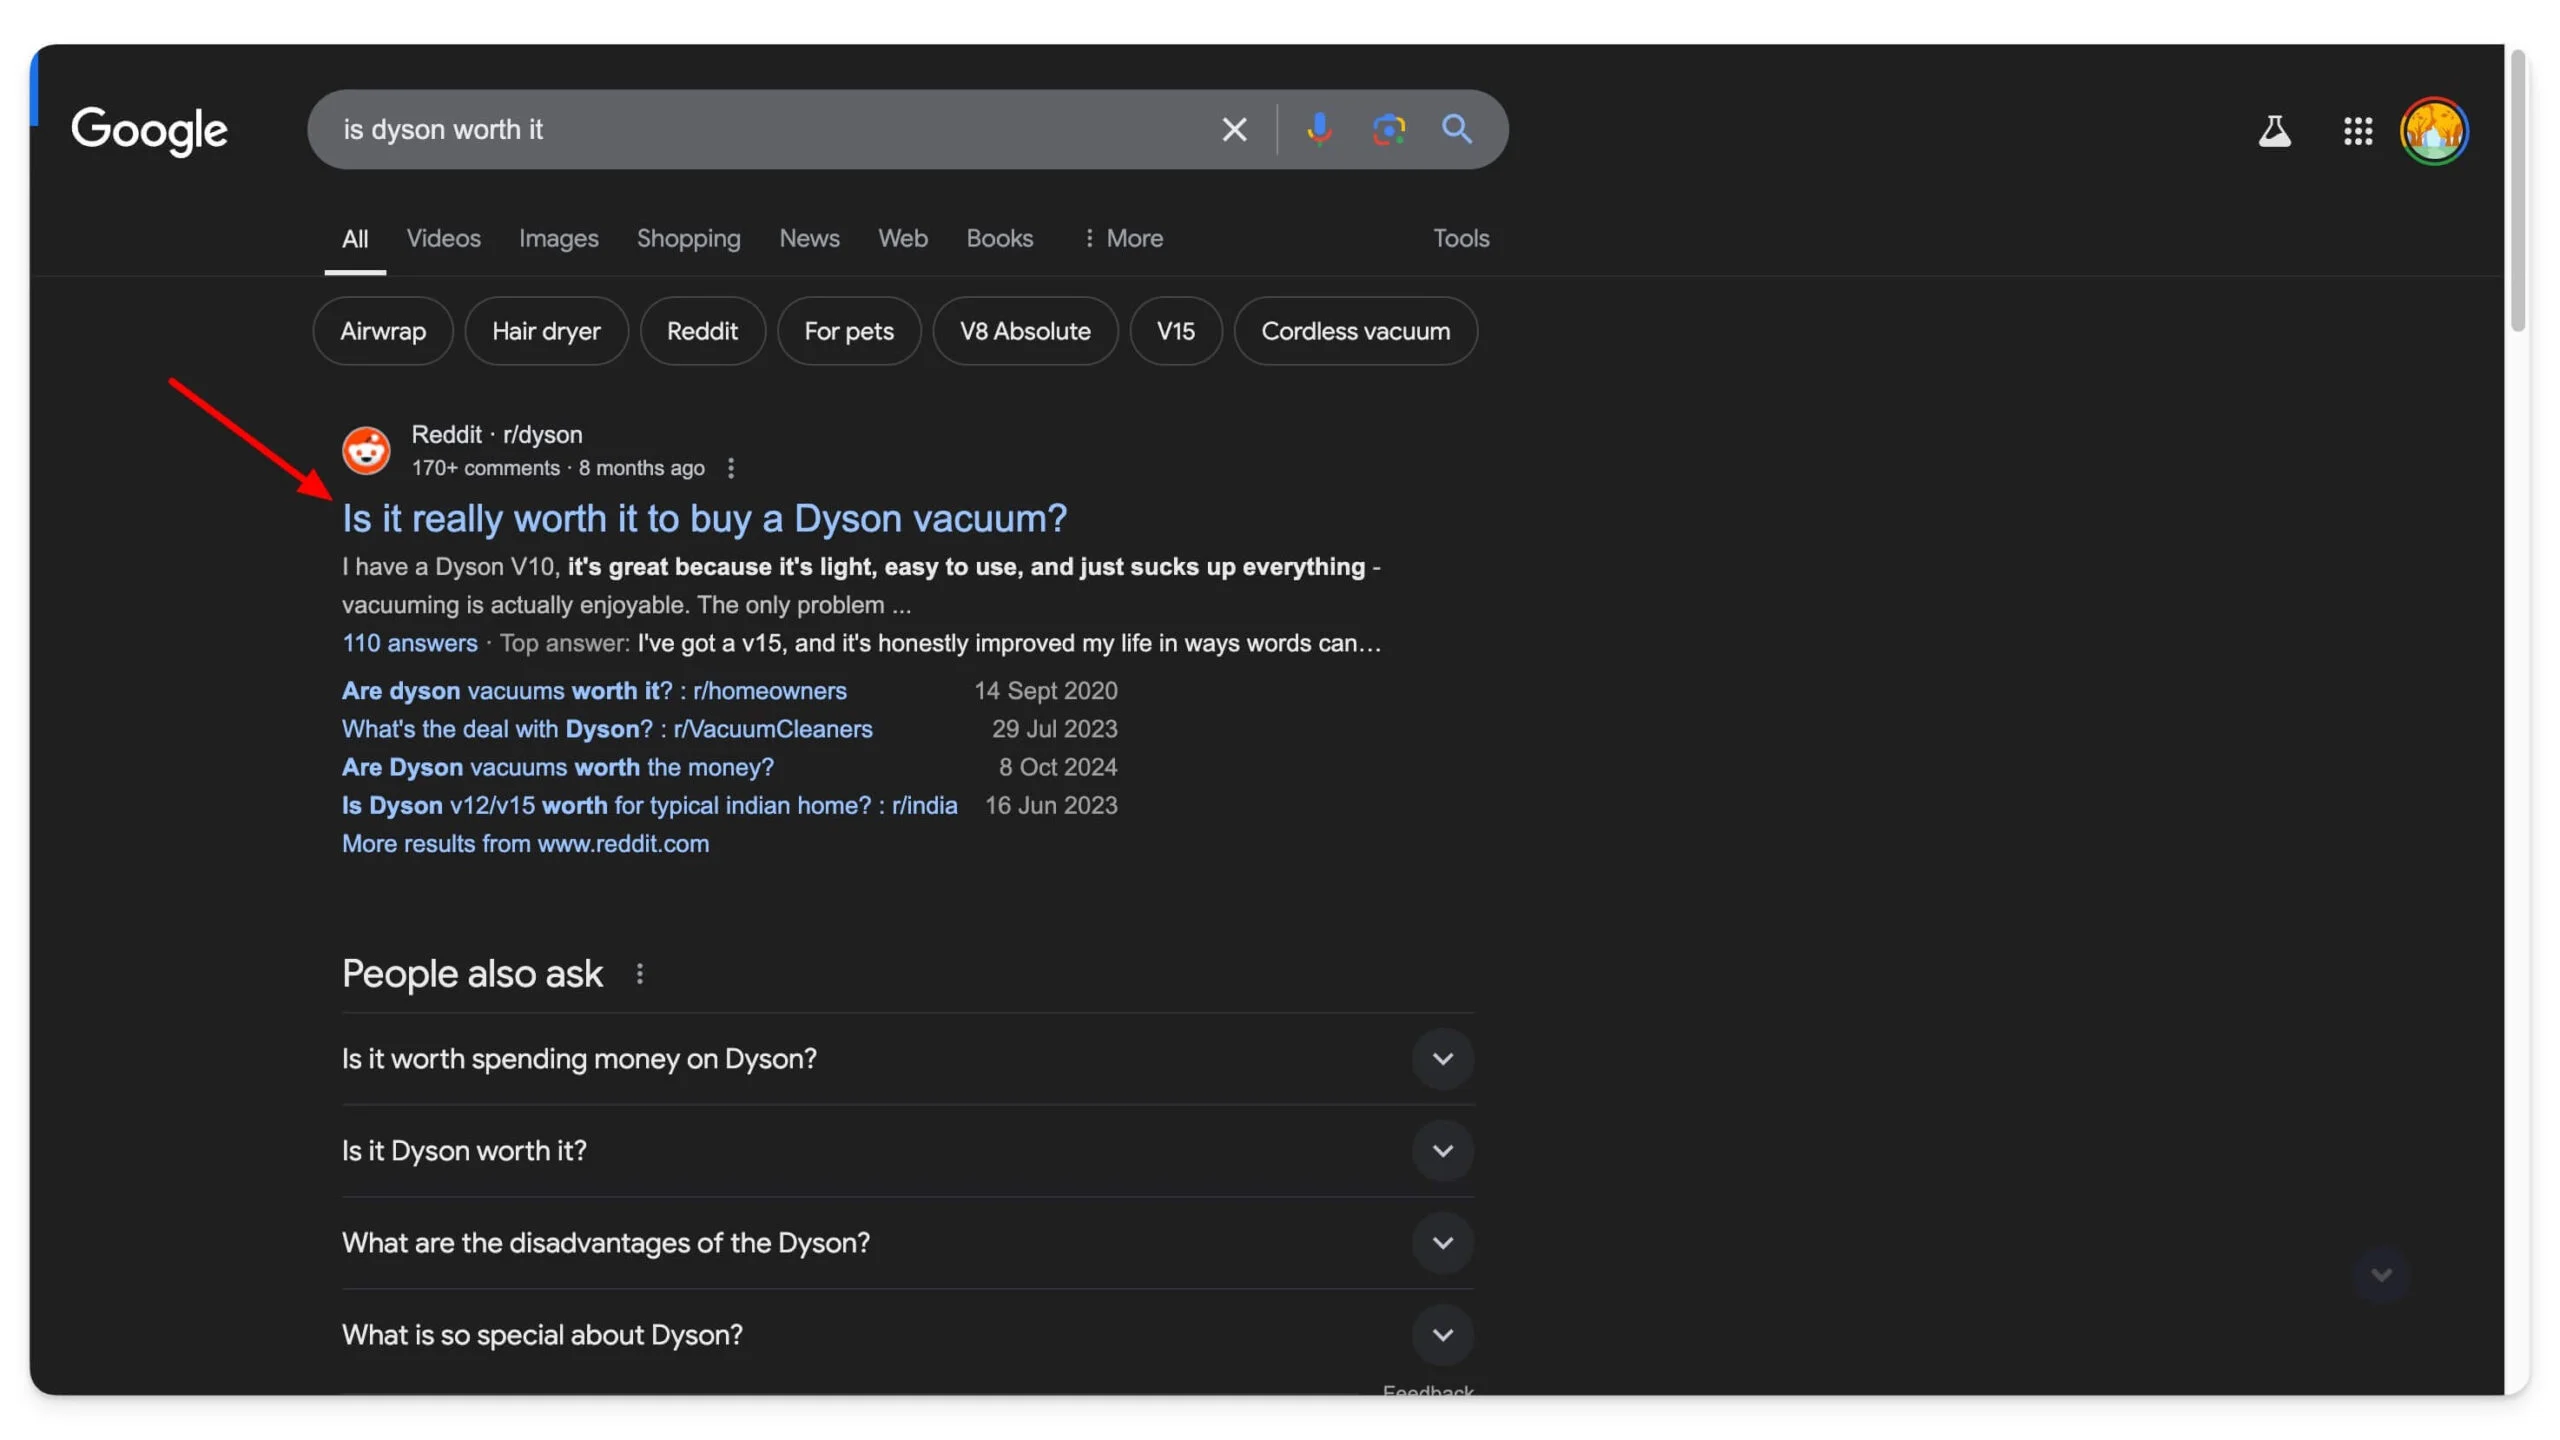Click the '16 Jun 2023' date
The width and height of the screenshot is (2560, 1440).
coord(1051,805)
